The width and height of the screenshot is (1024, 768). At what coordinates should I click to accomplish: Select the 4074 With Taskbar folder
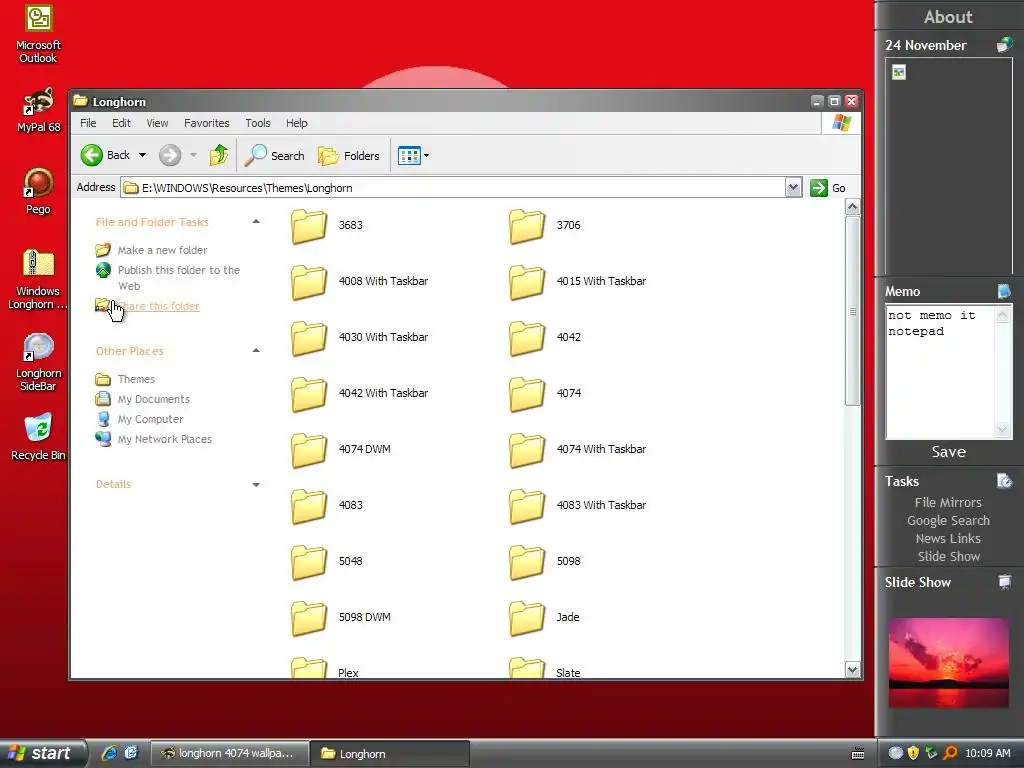578,449
